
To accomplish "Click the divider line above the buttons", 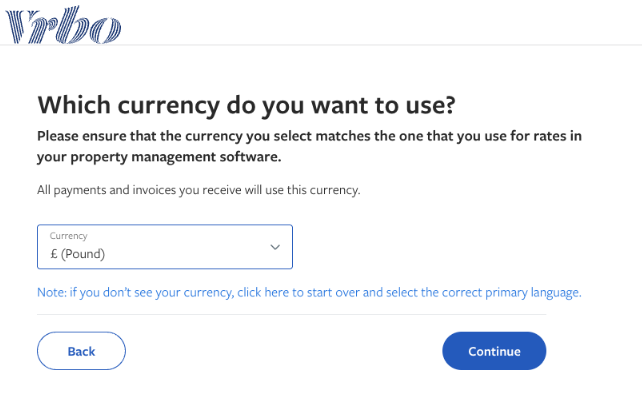I will click(x=292, y=315).
